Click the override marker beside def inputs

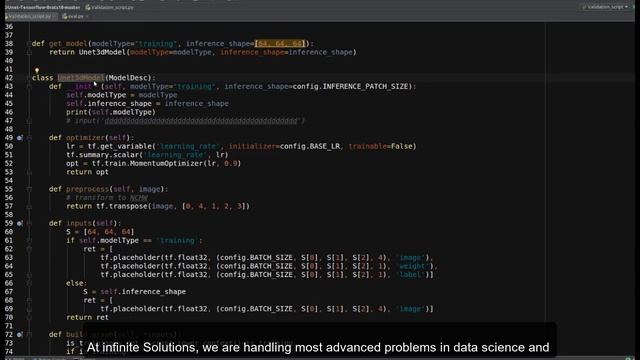coord(20,224)
